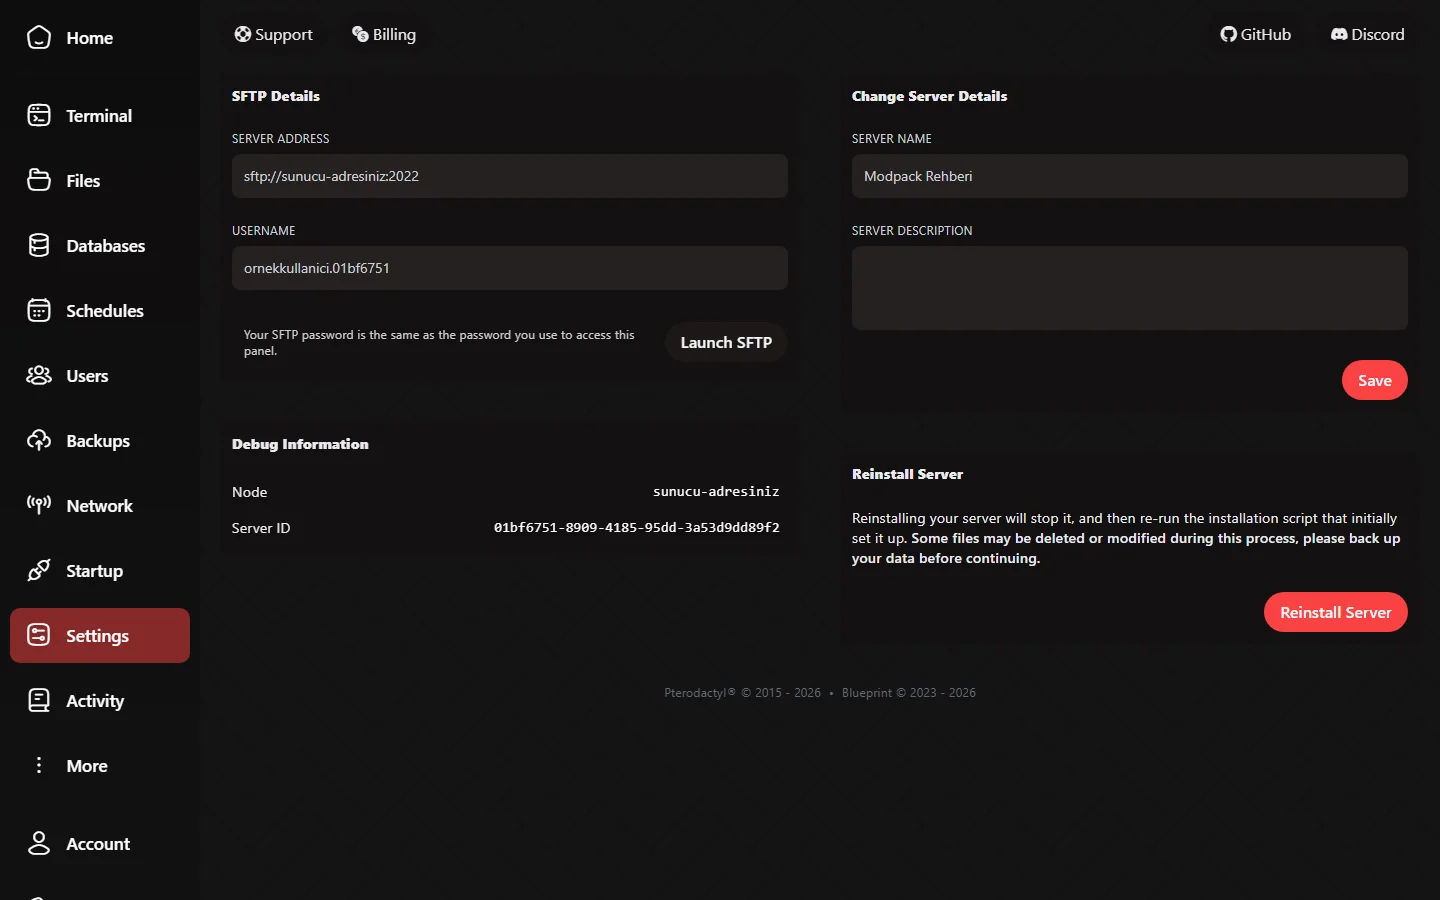
Task: Click the Save button
Action: [x=1374, y=380]
